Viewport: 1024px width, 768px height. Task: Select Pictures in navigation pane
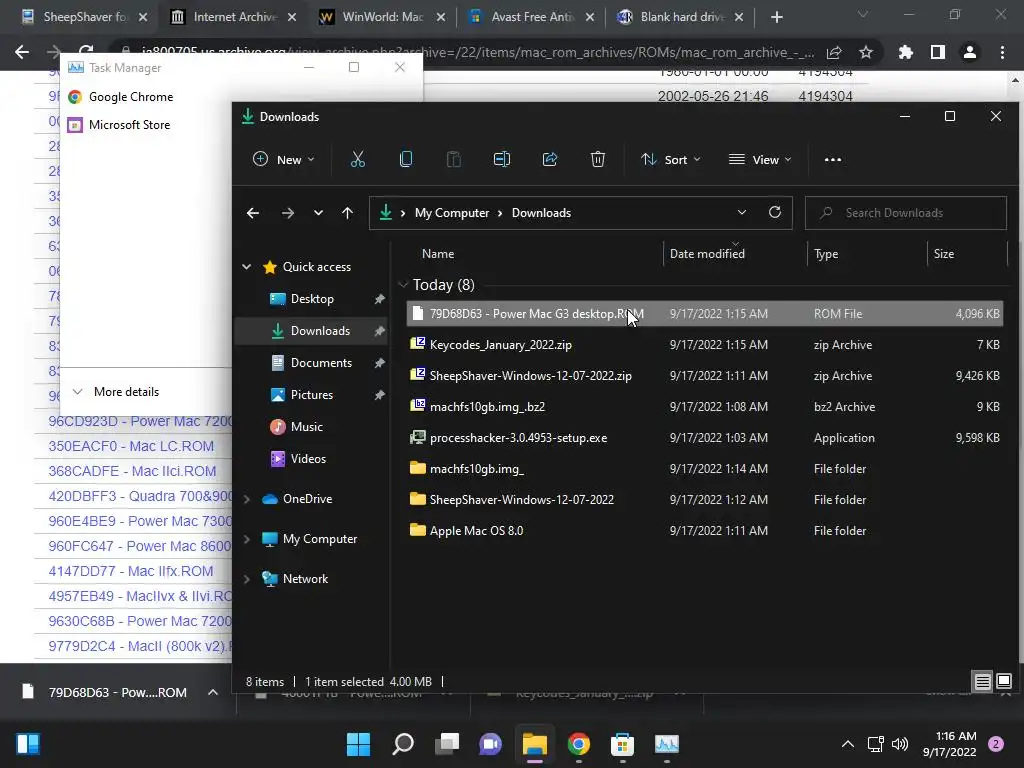312,395
